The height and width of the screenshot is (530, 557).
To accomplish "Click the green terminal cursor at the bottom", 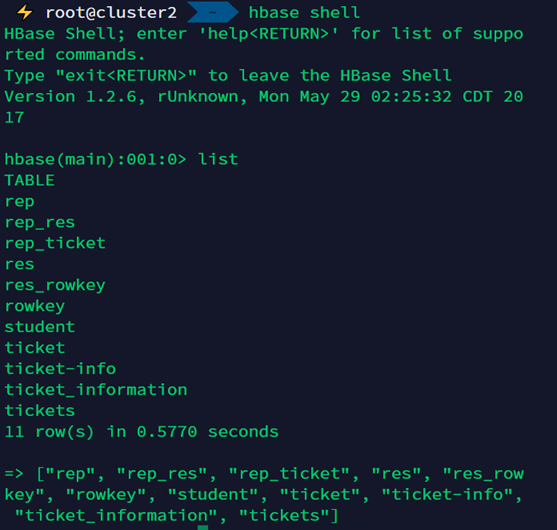I will point(203,528).
